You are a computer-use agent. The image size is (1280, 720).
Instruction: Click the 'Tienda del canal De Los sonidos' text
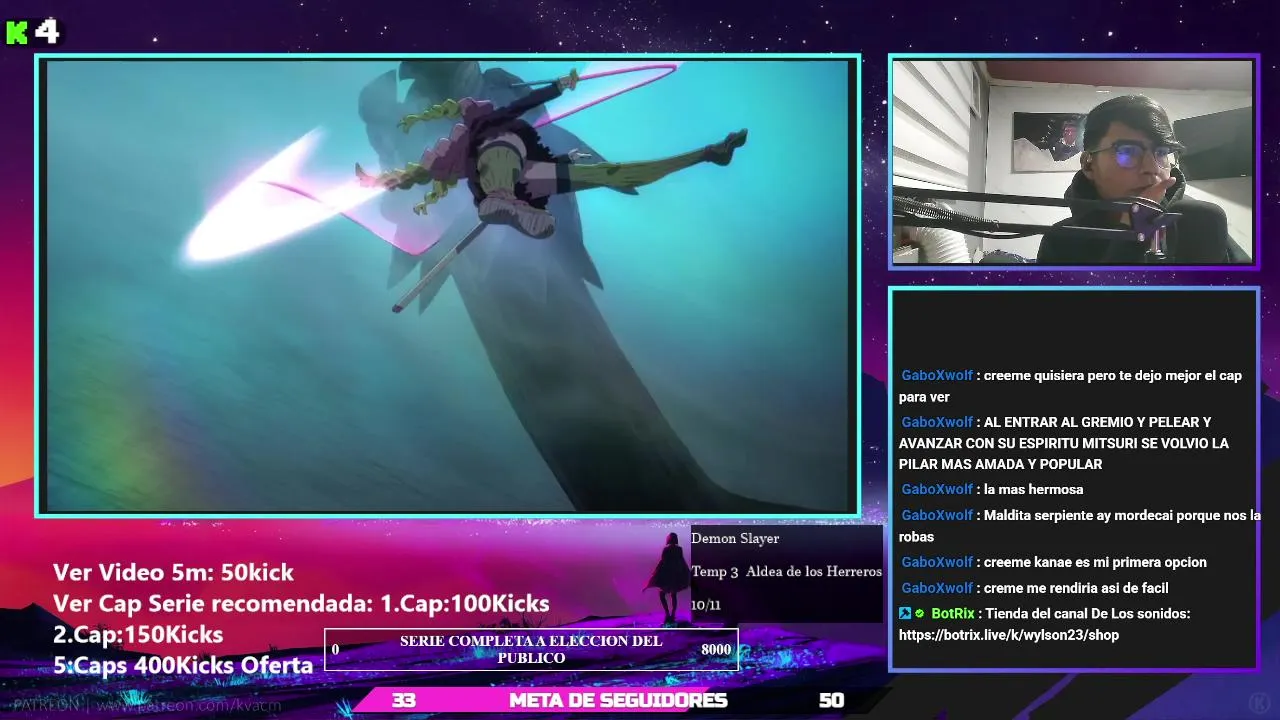click(x=1087, y=614)
